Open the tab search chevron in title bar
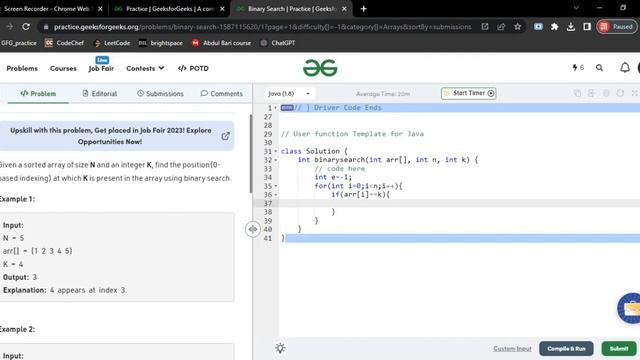The width and height of the screenshot is (640, 360). coord(576,8)
